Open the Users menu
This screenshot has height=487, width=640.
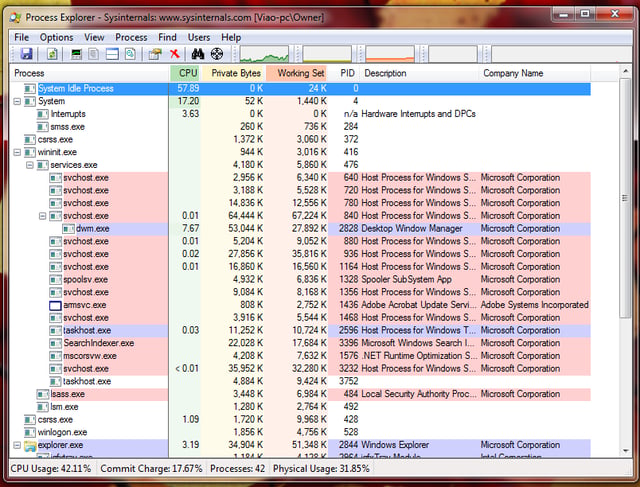point(199,38)
